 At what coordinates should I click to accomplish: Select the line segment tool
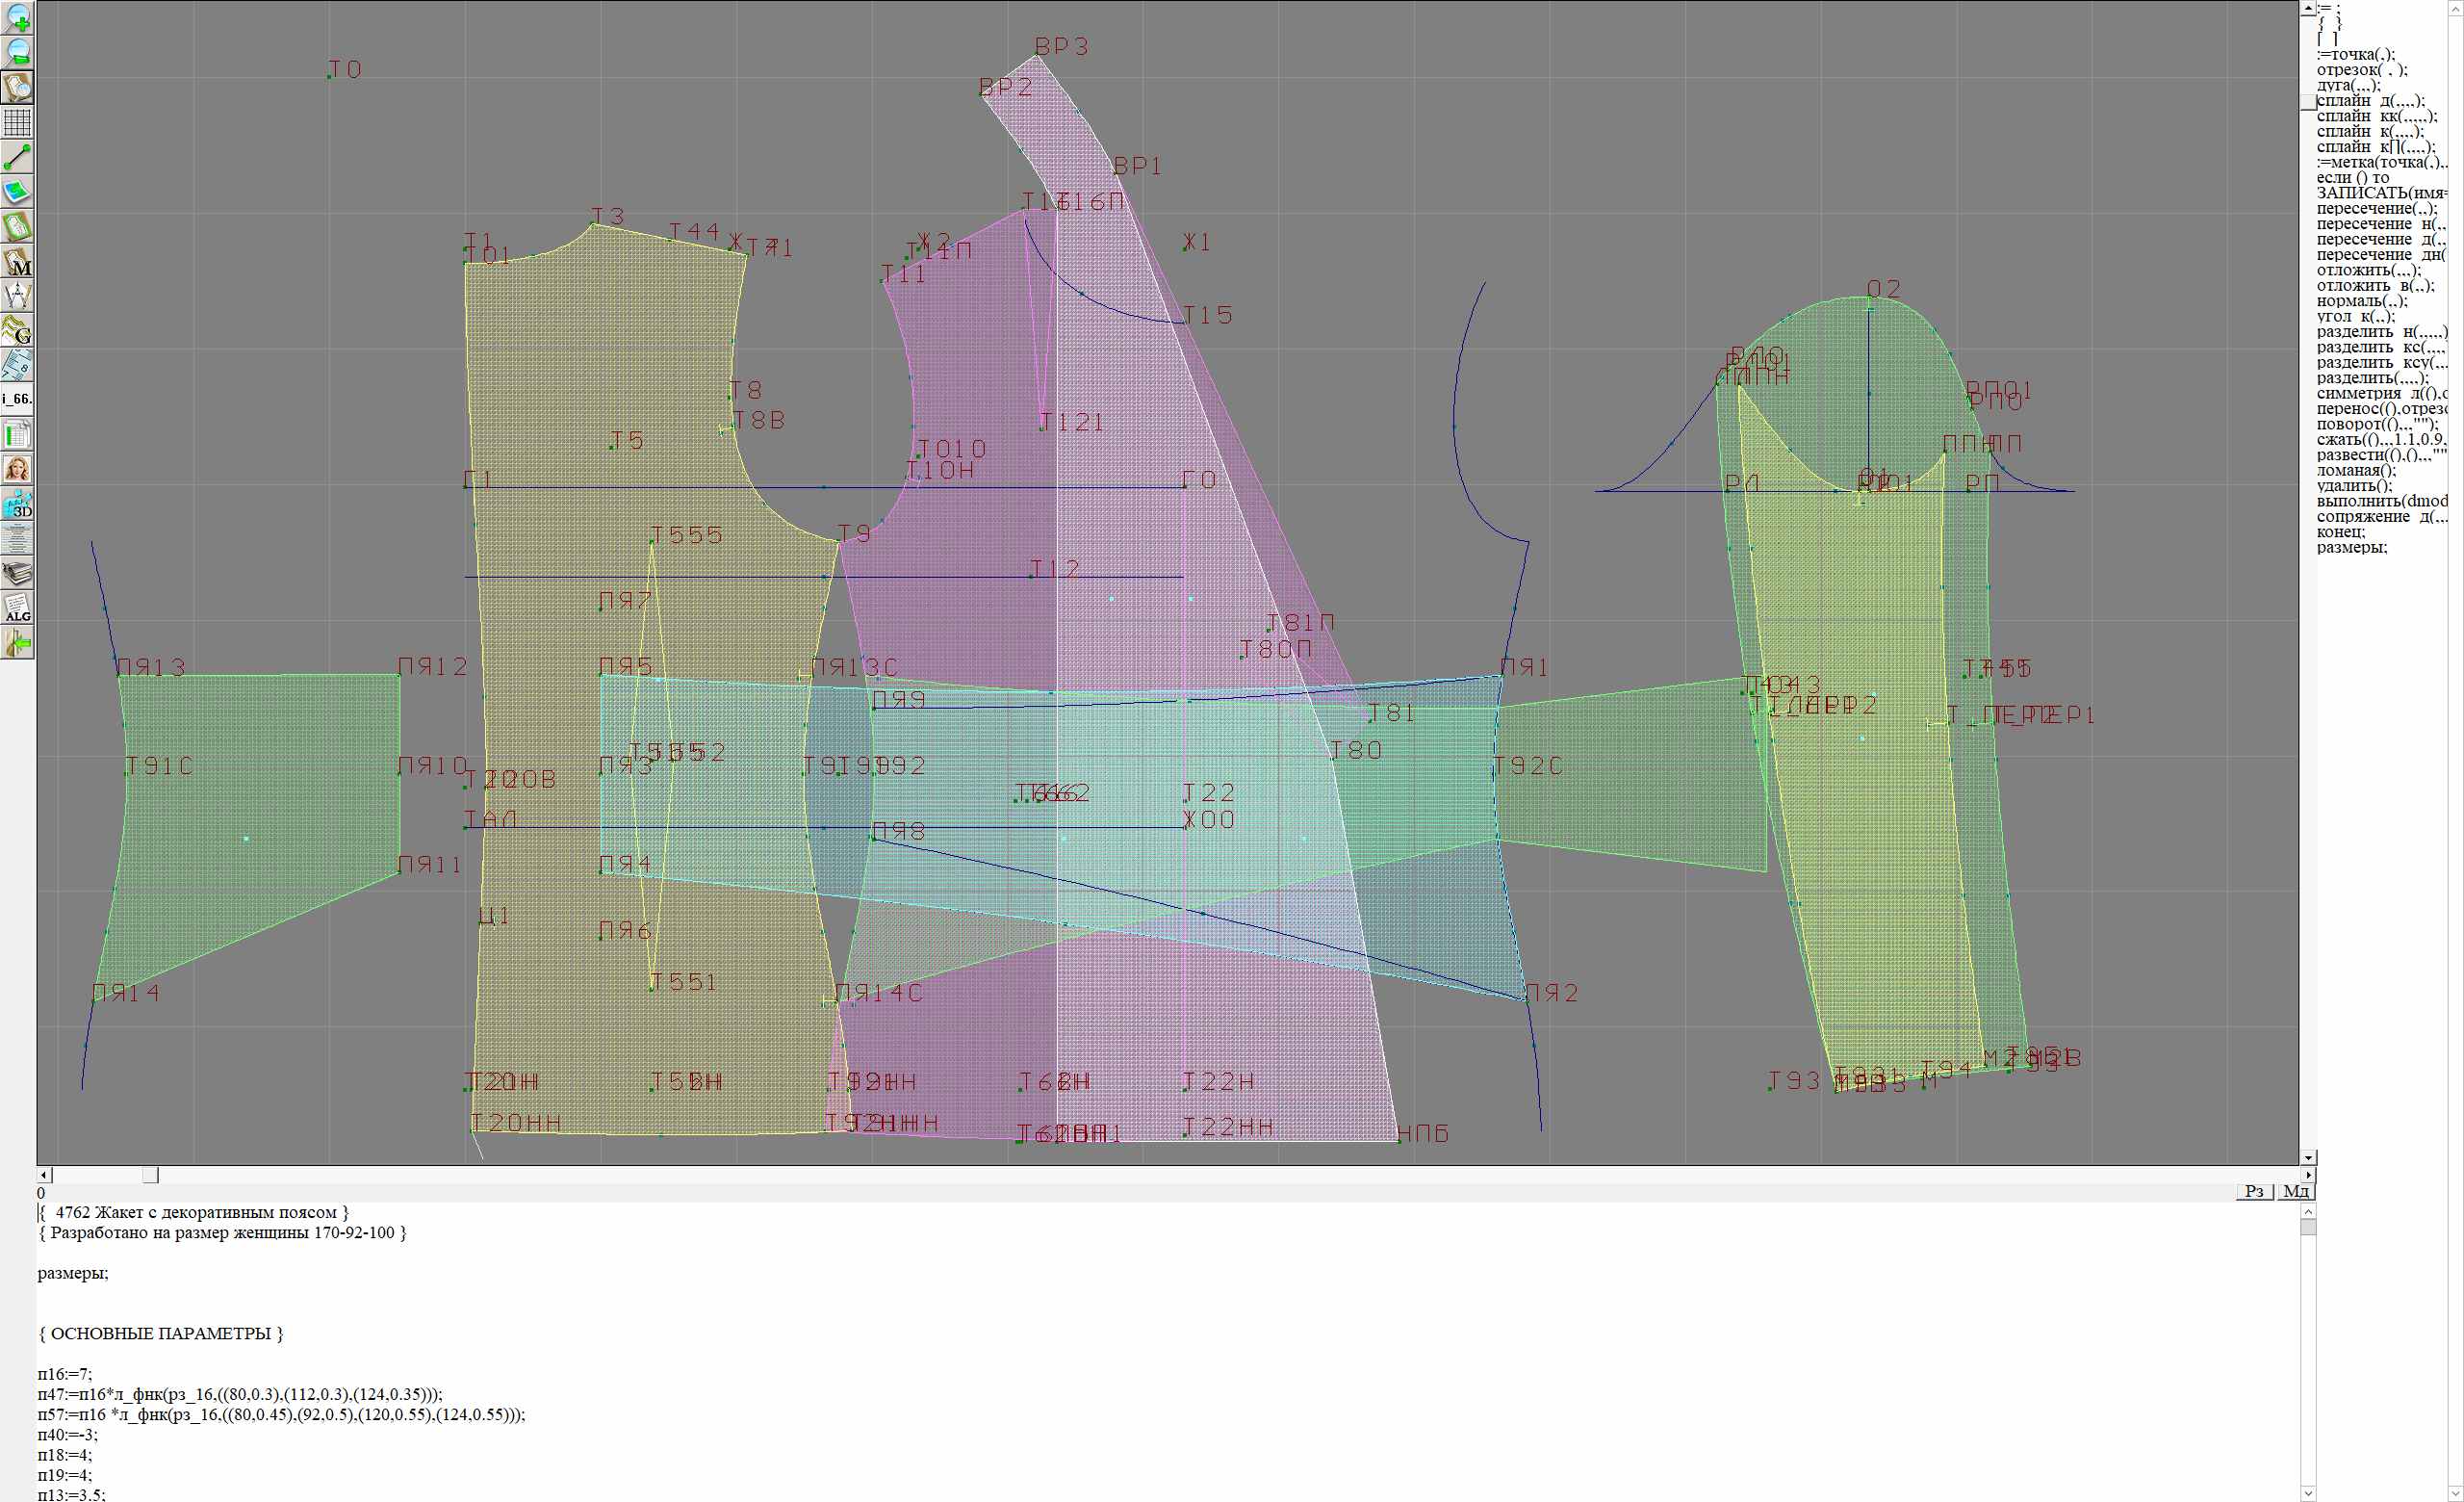coord(17,157)
